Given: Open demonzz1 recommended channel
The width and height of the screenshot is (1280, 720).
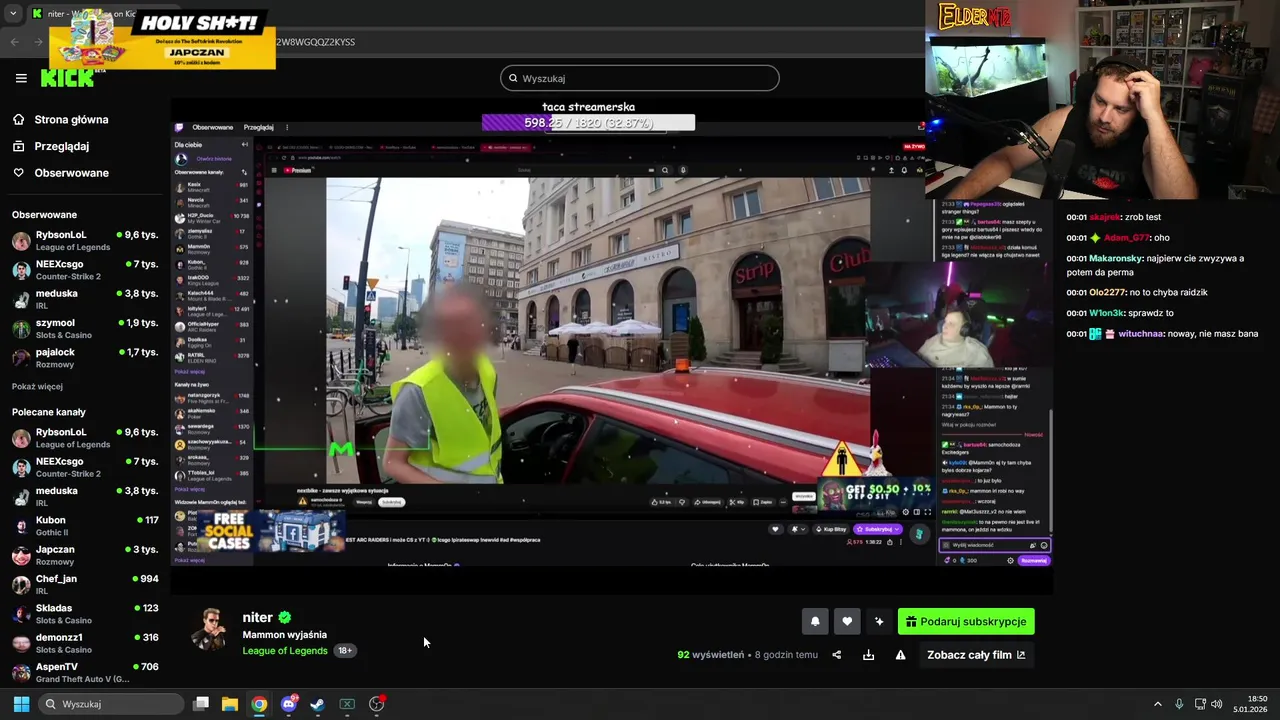Looking at the screenshot, I should point(85,643).
